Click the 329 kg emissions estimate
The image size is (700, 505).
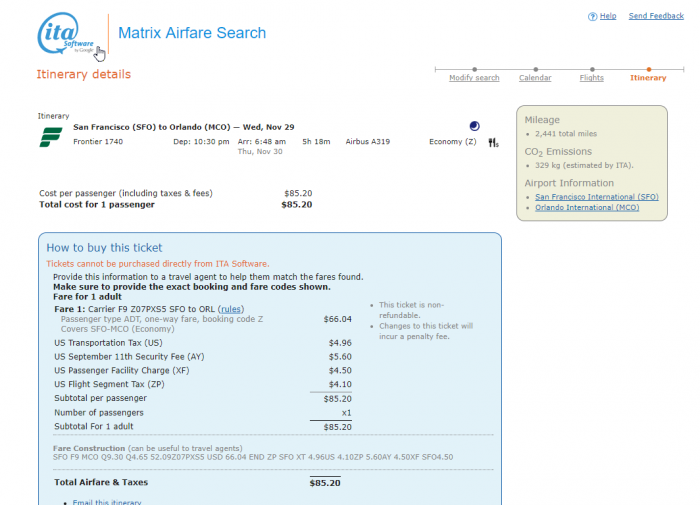tap(584, 165)
